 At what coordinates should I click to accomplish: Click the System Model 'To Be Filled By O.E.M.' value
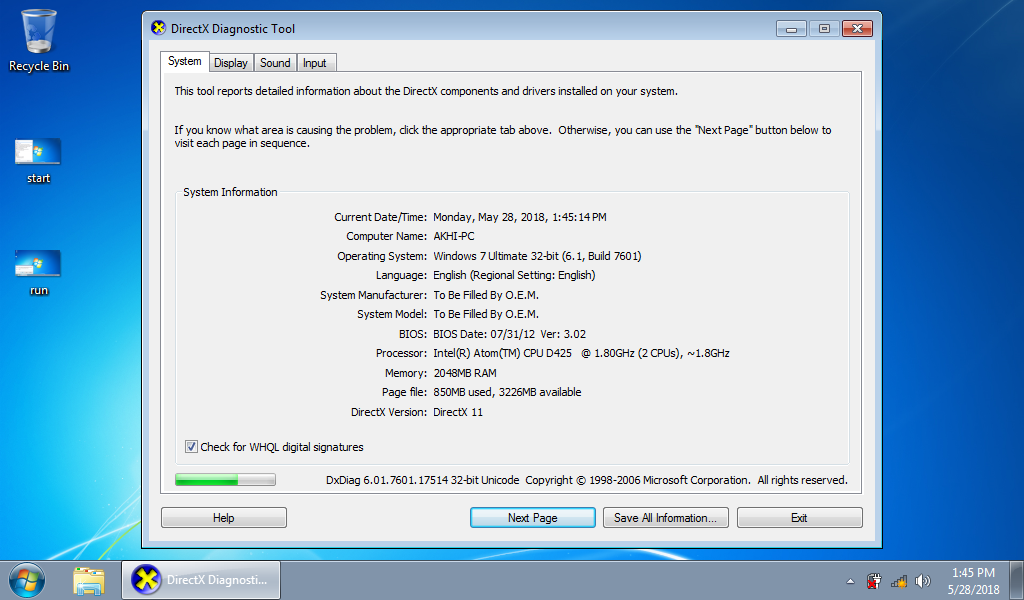coord(486,314)
